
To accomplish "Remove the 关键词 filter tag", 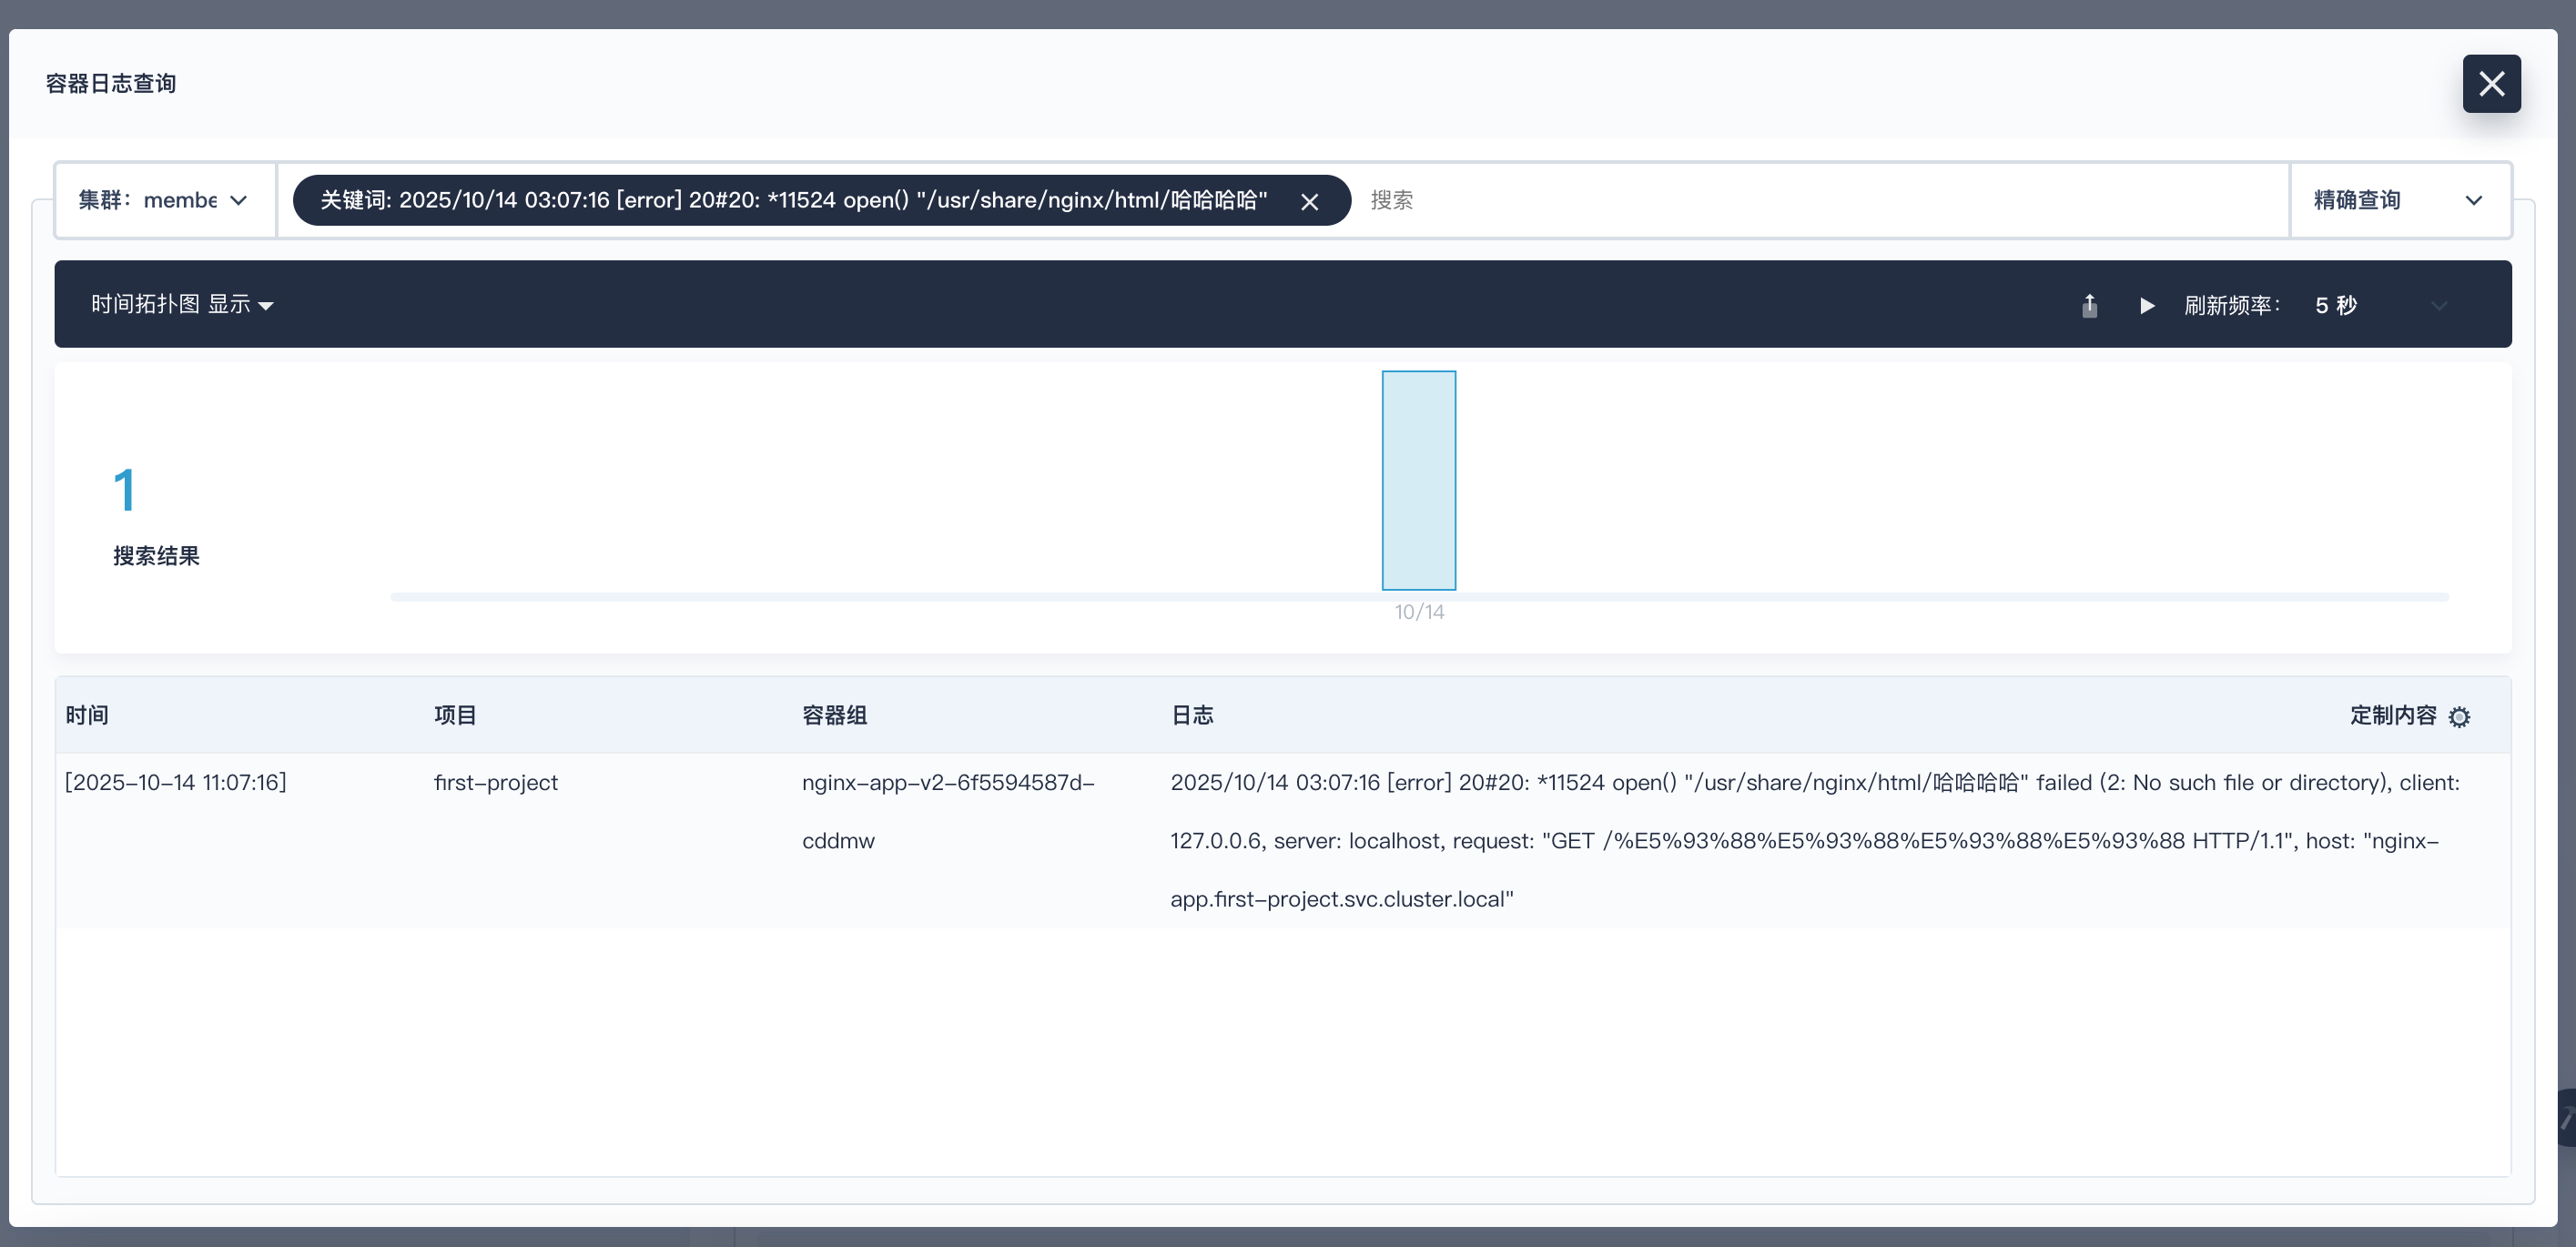I will 1309,202.
